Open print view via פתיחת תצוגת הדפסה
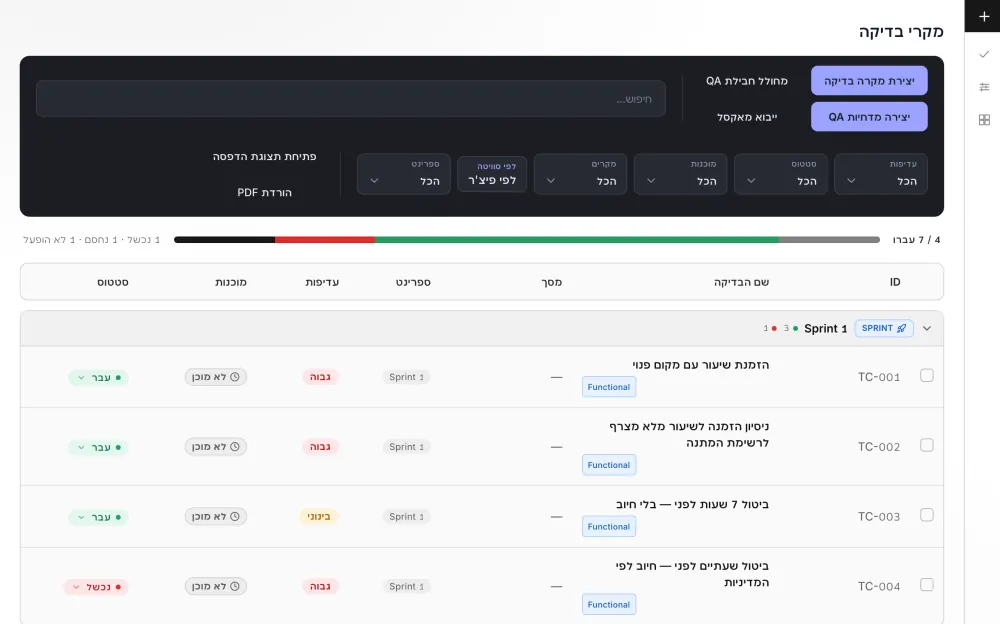The image size is (1000, 624). click(x=265, y=156)
